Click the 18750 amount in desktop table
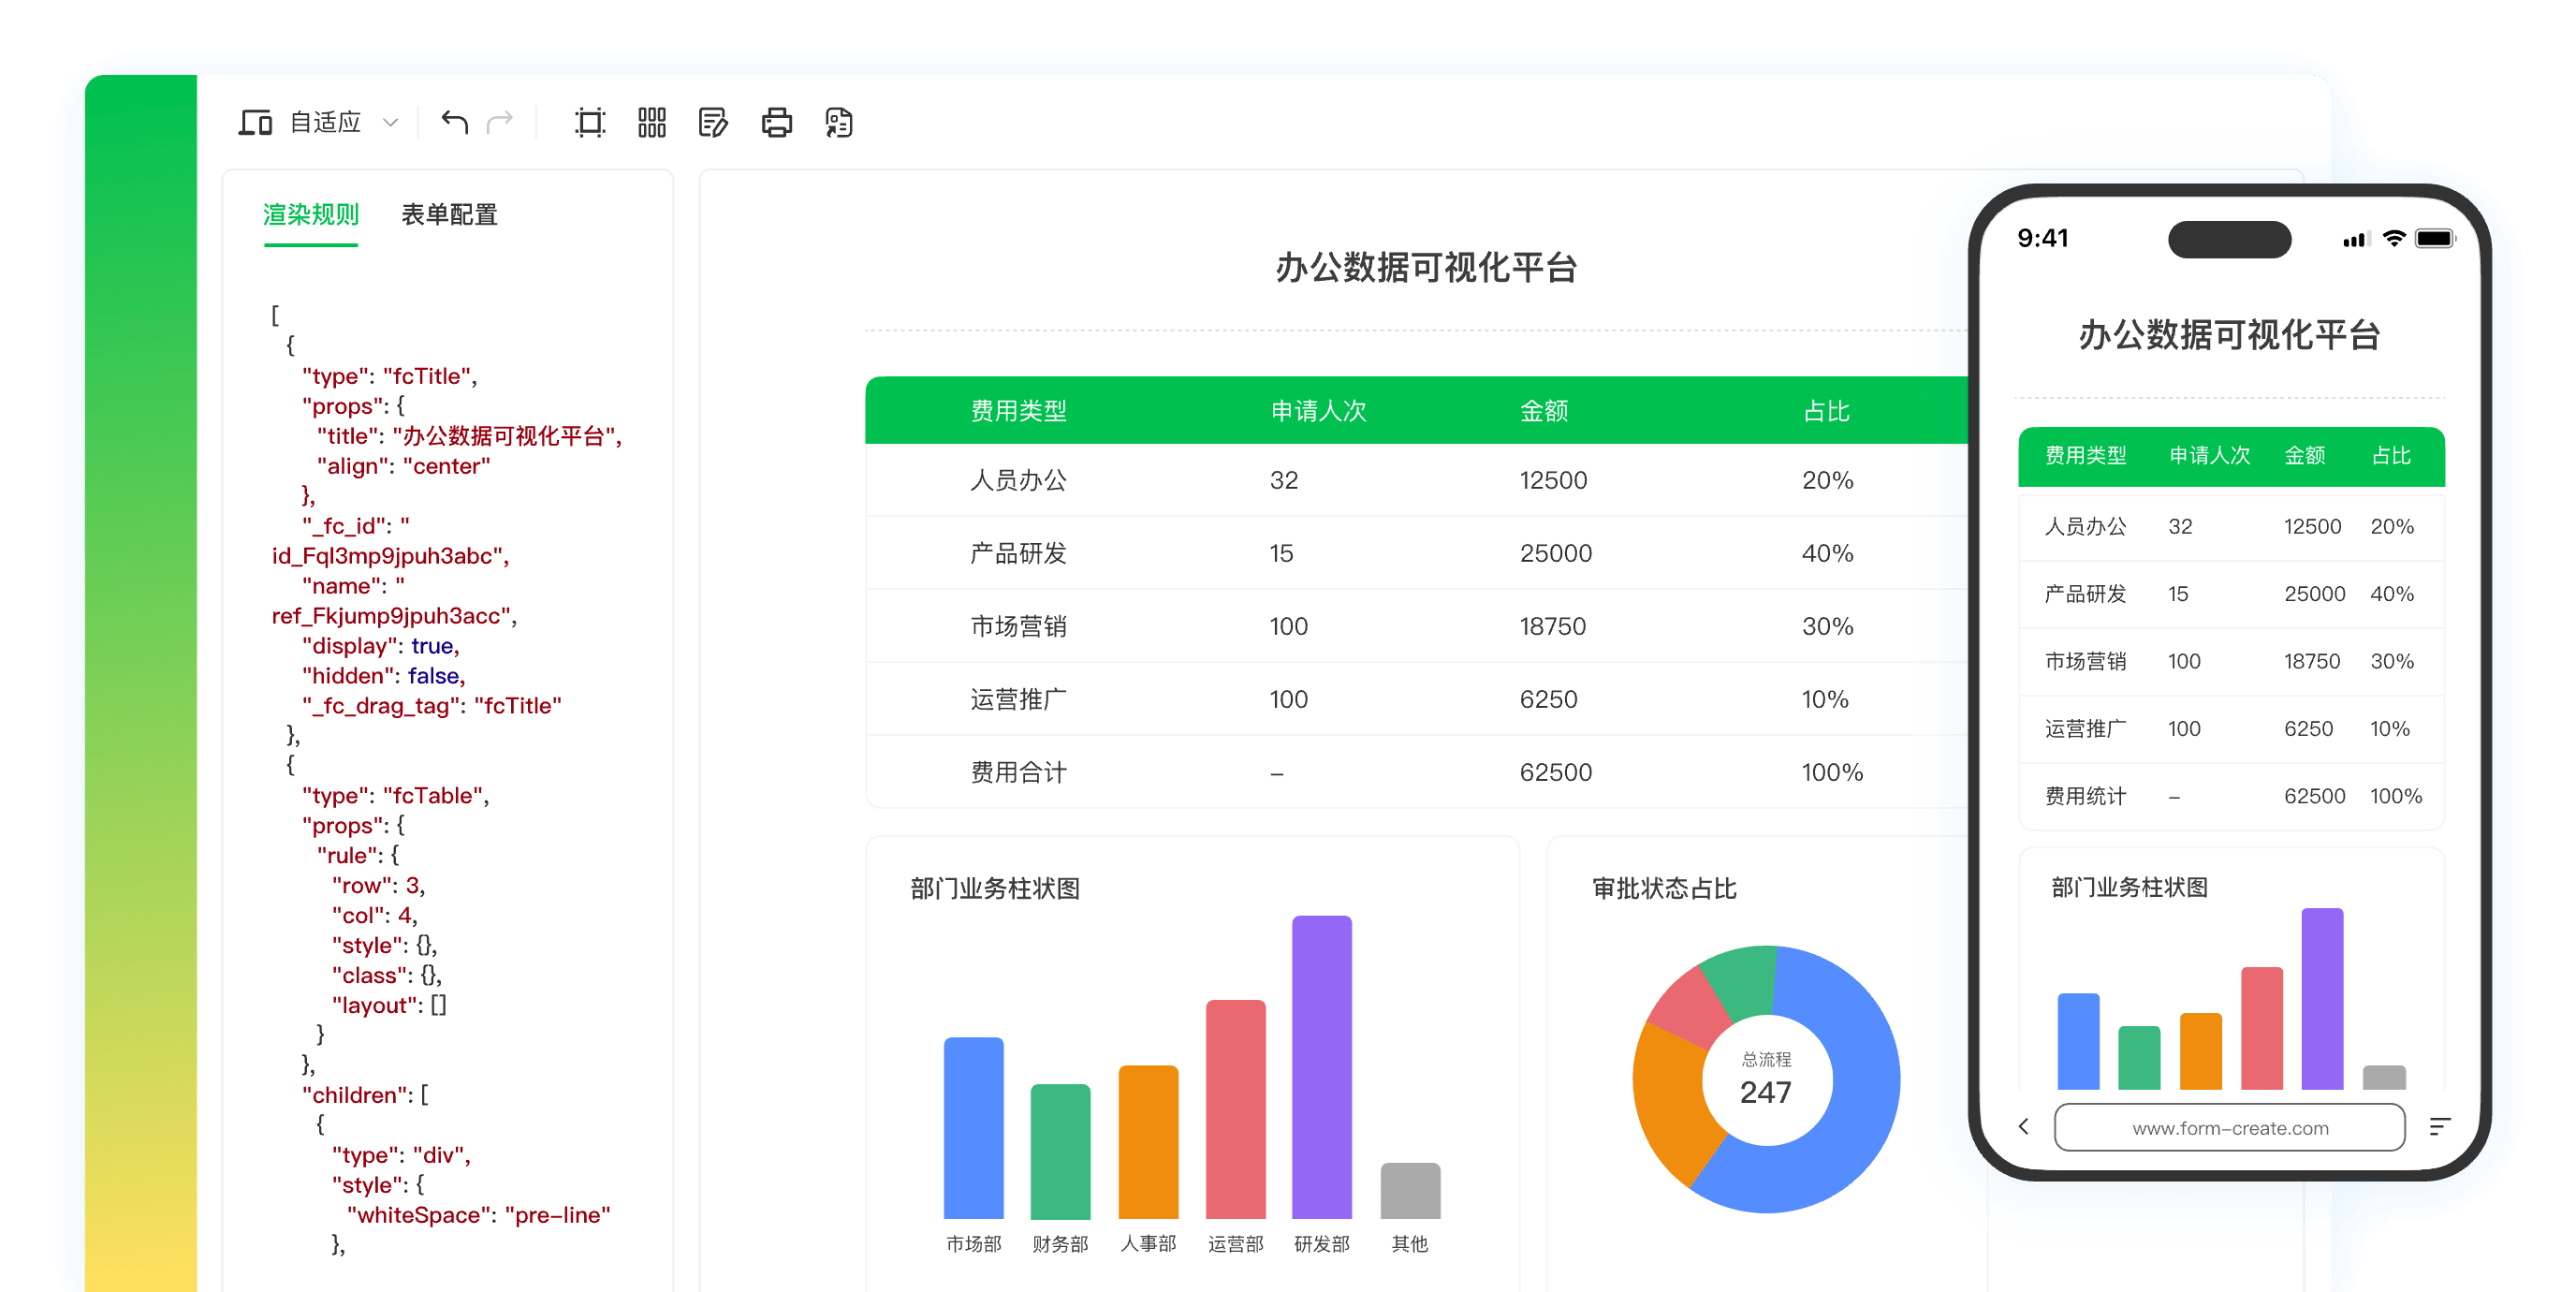This screenshot has height=1292, width=2576. 1552,626
